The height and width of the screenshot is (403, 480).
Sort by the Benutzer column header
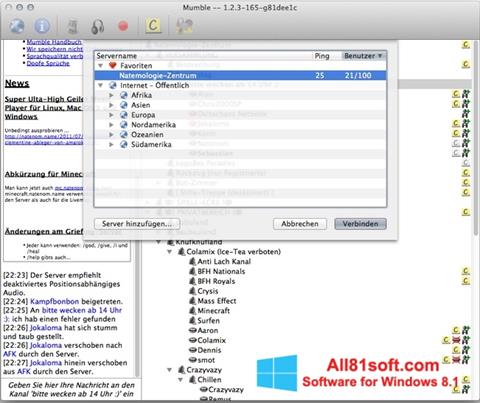tap(363, 56)
